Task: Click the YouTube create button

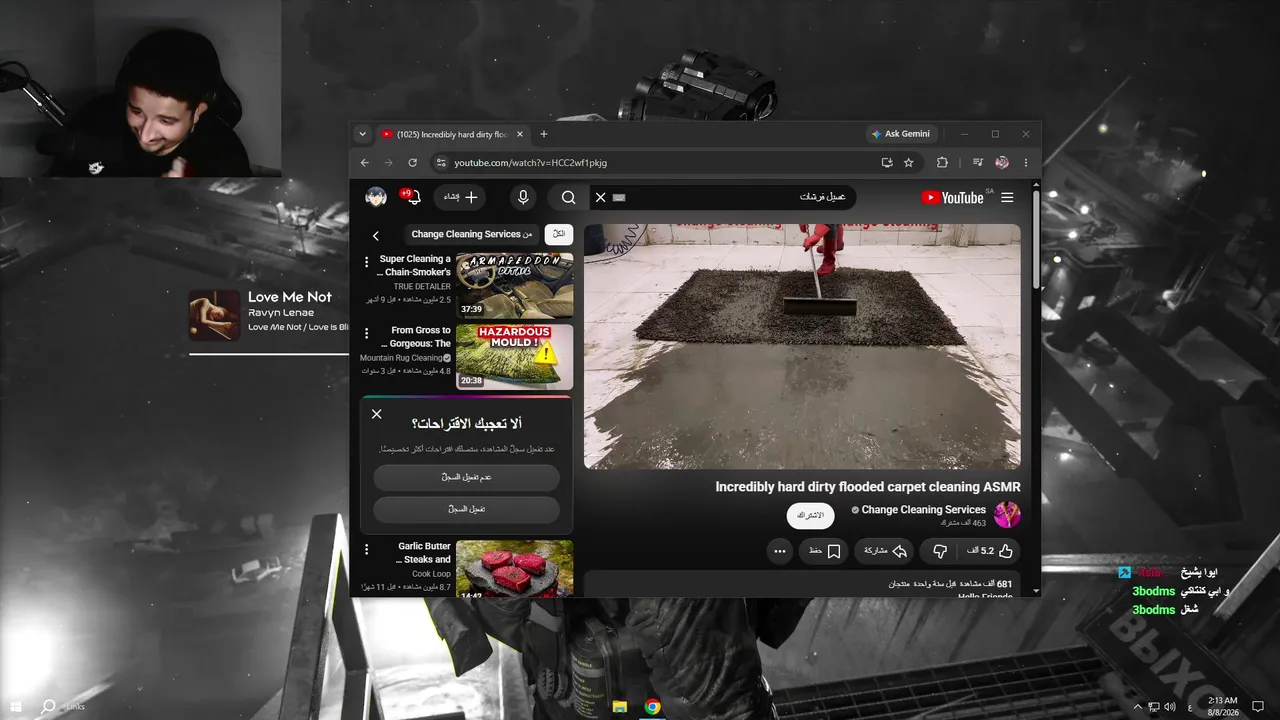Action: 460,197
